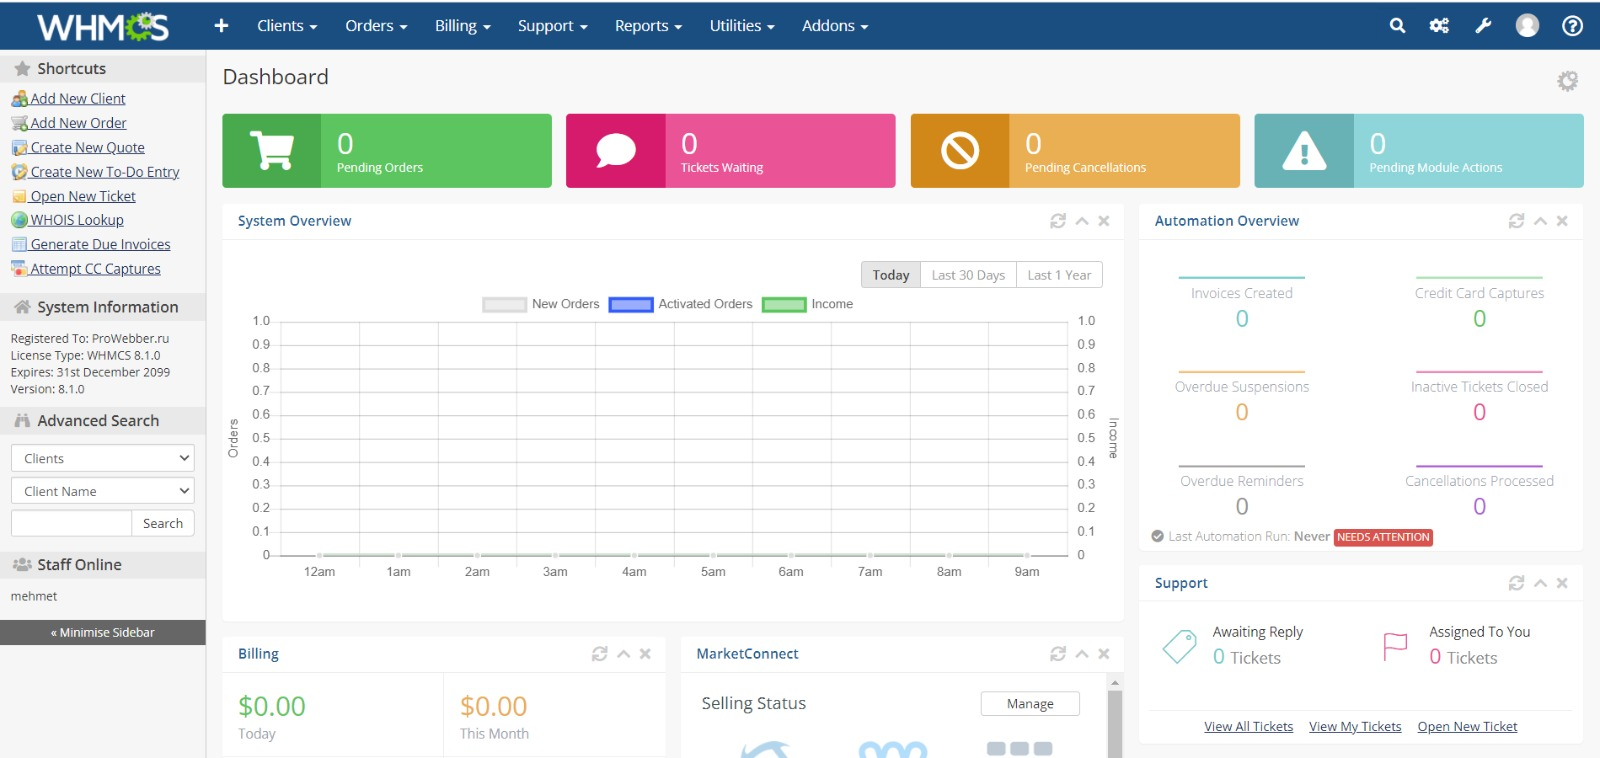Open the Billing menu in navbar

[x=462, y=26]
